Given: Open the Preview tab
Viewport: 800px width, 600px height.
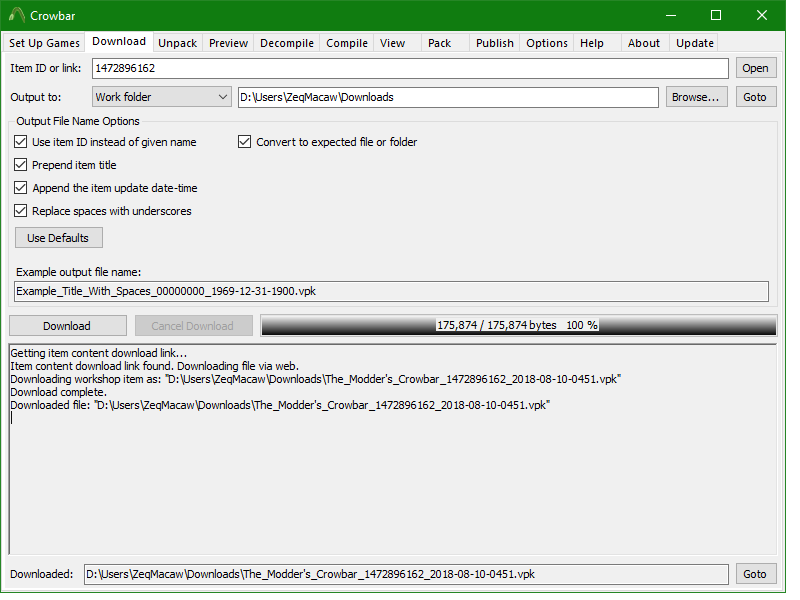Looking at the screenshot, I should [229, 43].
